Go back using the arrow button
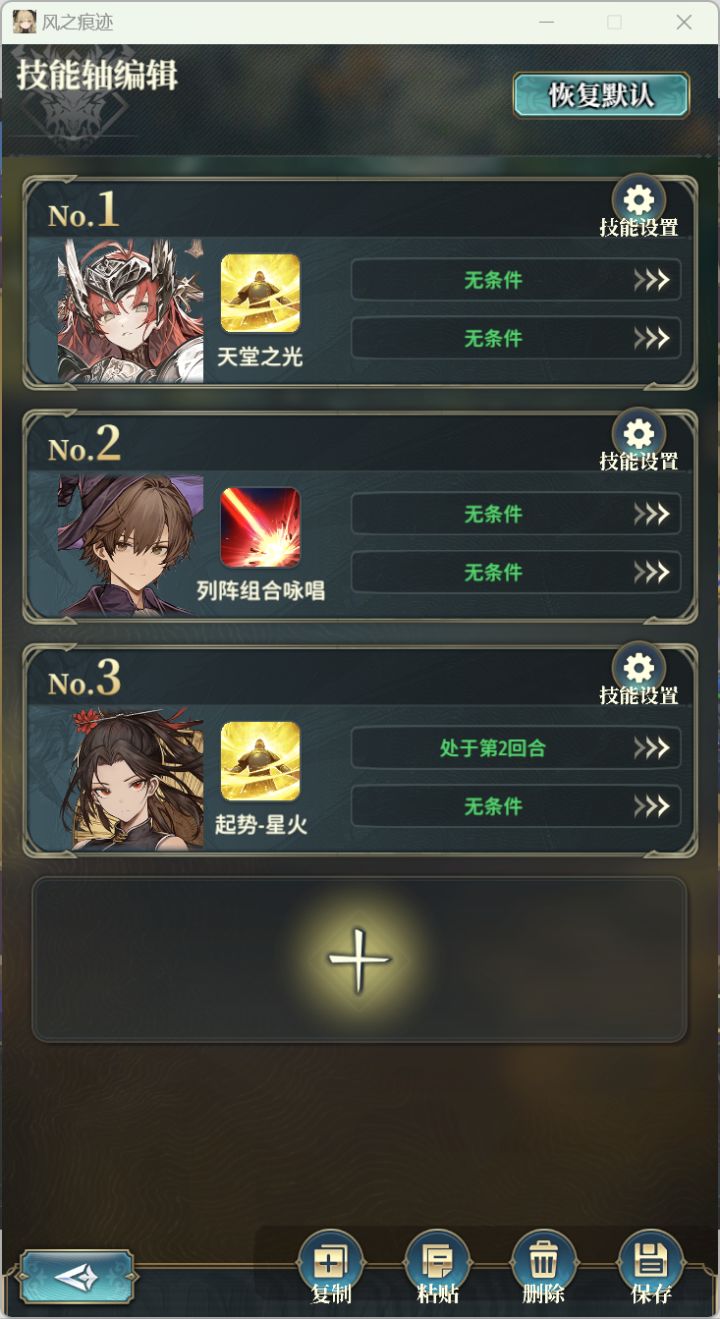Viewport: 720px width, 1319px height. [77, 1276]
